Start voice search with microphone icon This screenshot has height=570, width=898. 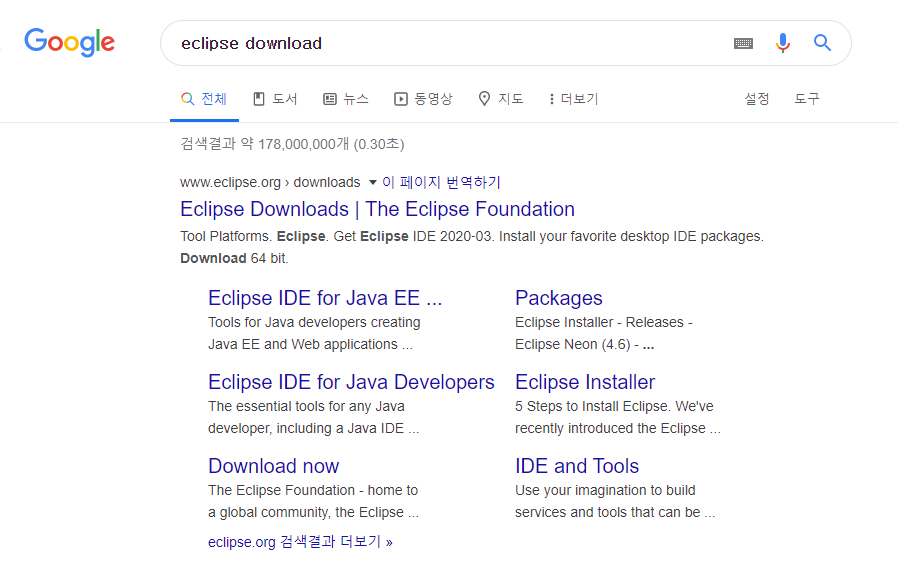pyautogui.click(x=783, y=43)
